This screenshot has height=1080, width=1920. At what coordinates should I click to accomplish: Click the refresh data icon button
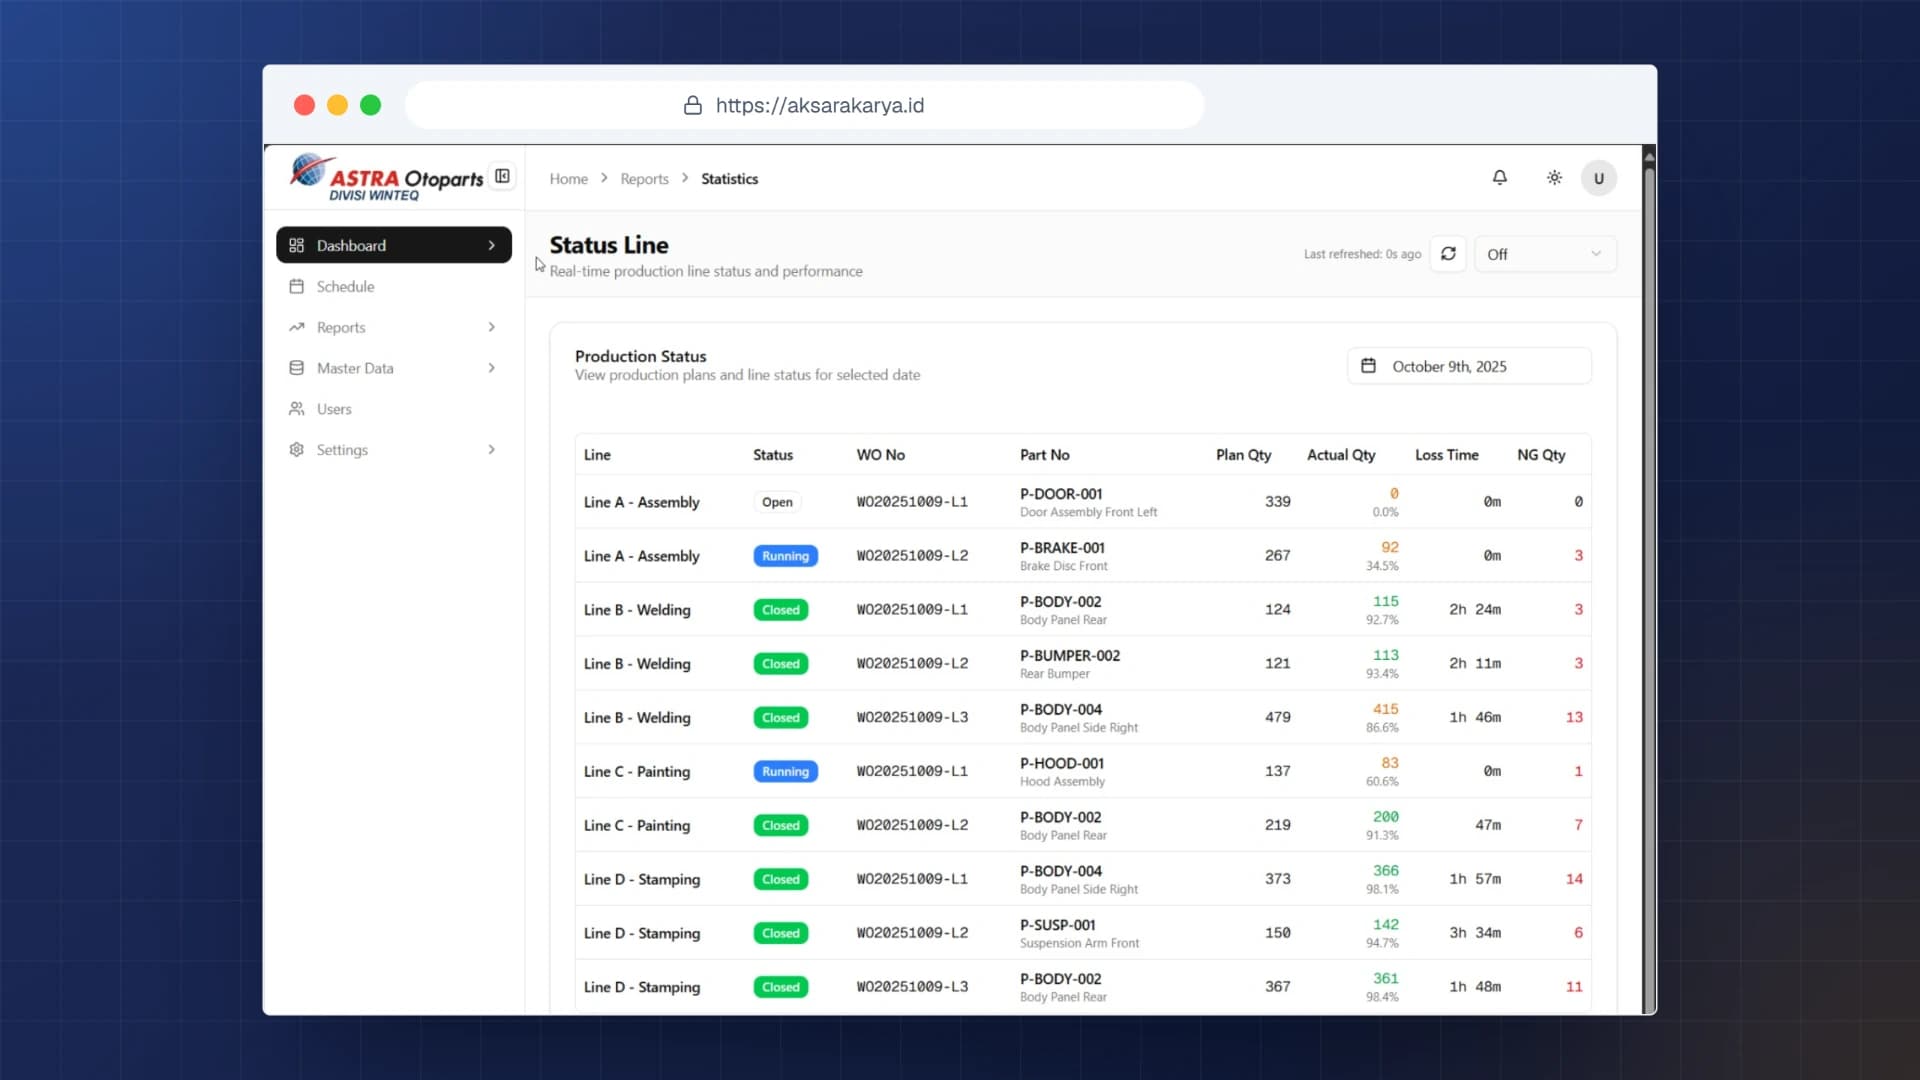click(1448, 254)
